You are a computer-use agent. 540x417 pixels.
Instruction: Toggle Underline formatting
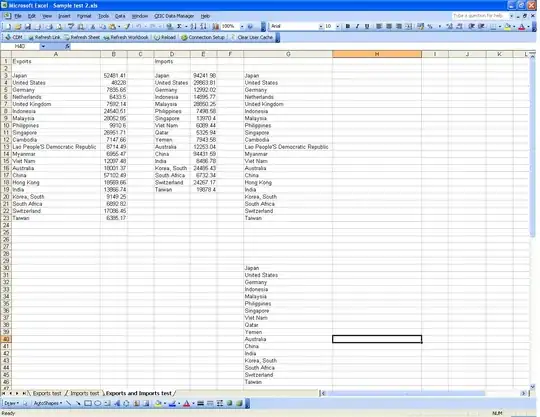(x=367, y=26)
